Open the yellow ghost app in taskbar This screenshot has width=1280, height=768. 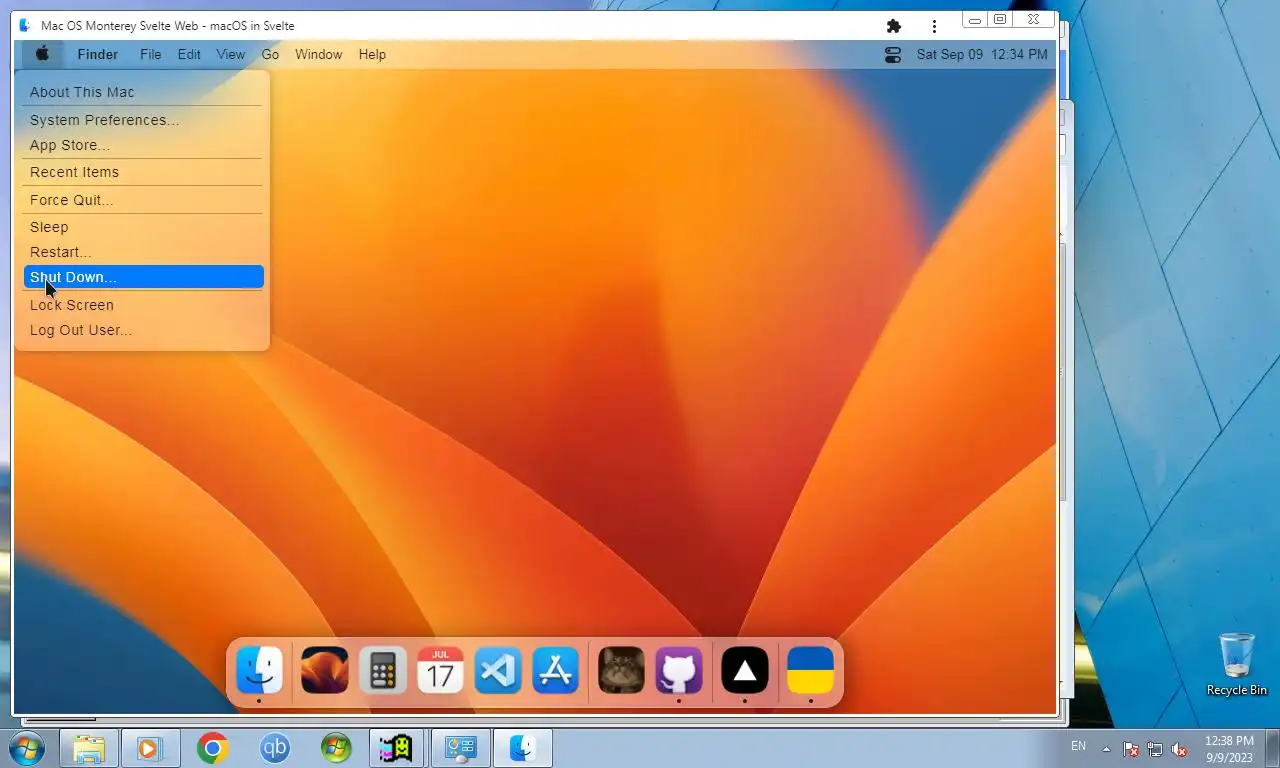point(397,748)
